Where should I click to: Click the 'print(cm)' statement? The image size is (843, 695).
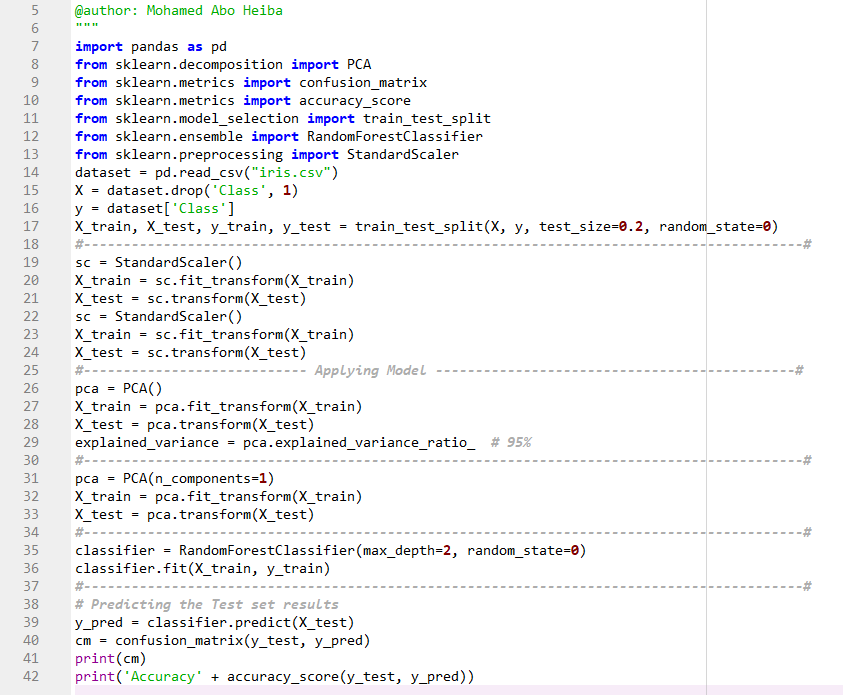click(x=111, y=658)
